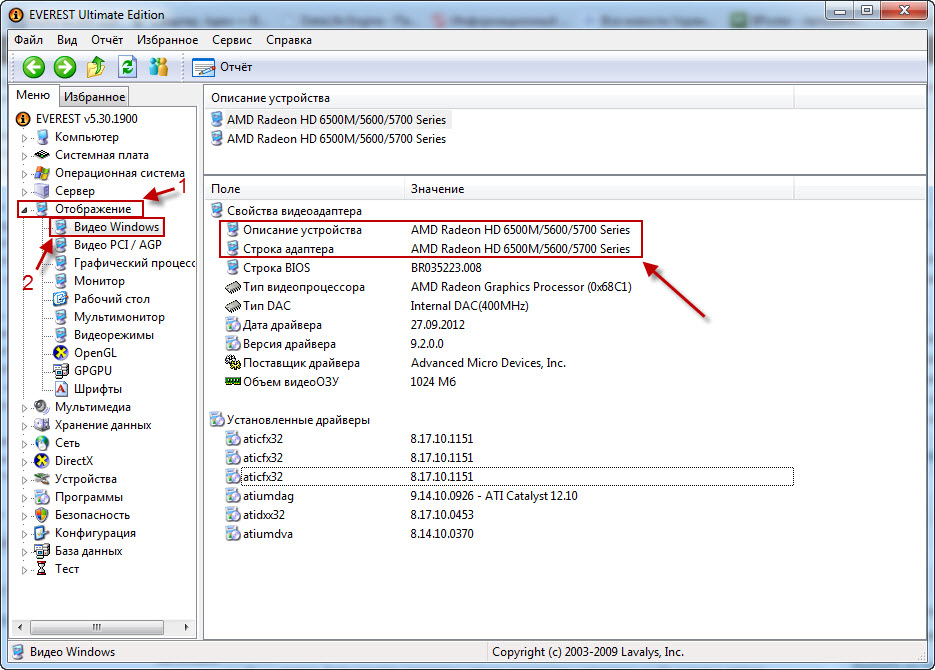Expand the DirectX branch
Screen dimensions: 935x670
click(x=24, y=462)
